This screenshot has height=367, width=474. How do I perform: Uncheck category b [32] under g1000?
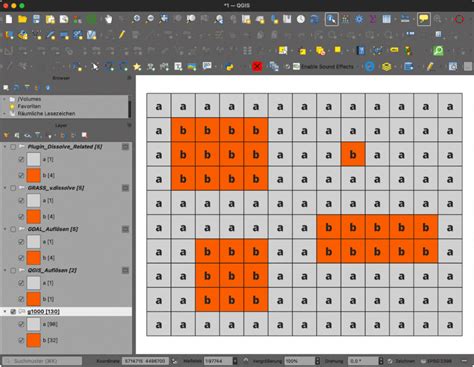coord(21,340)
